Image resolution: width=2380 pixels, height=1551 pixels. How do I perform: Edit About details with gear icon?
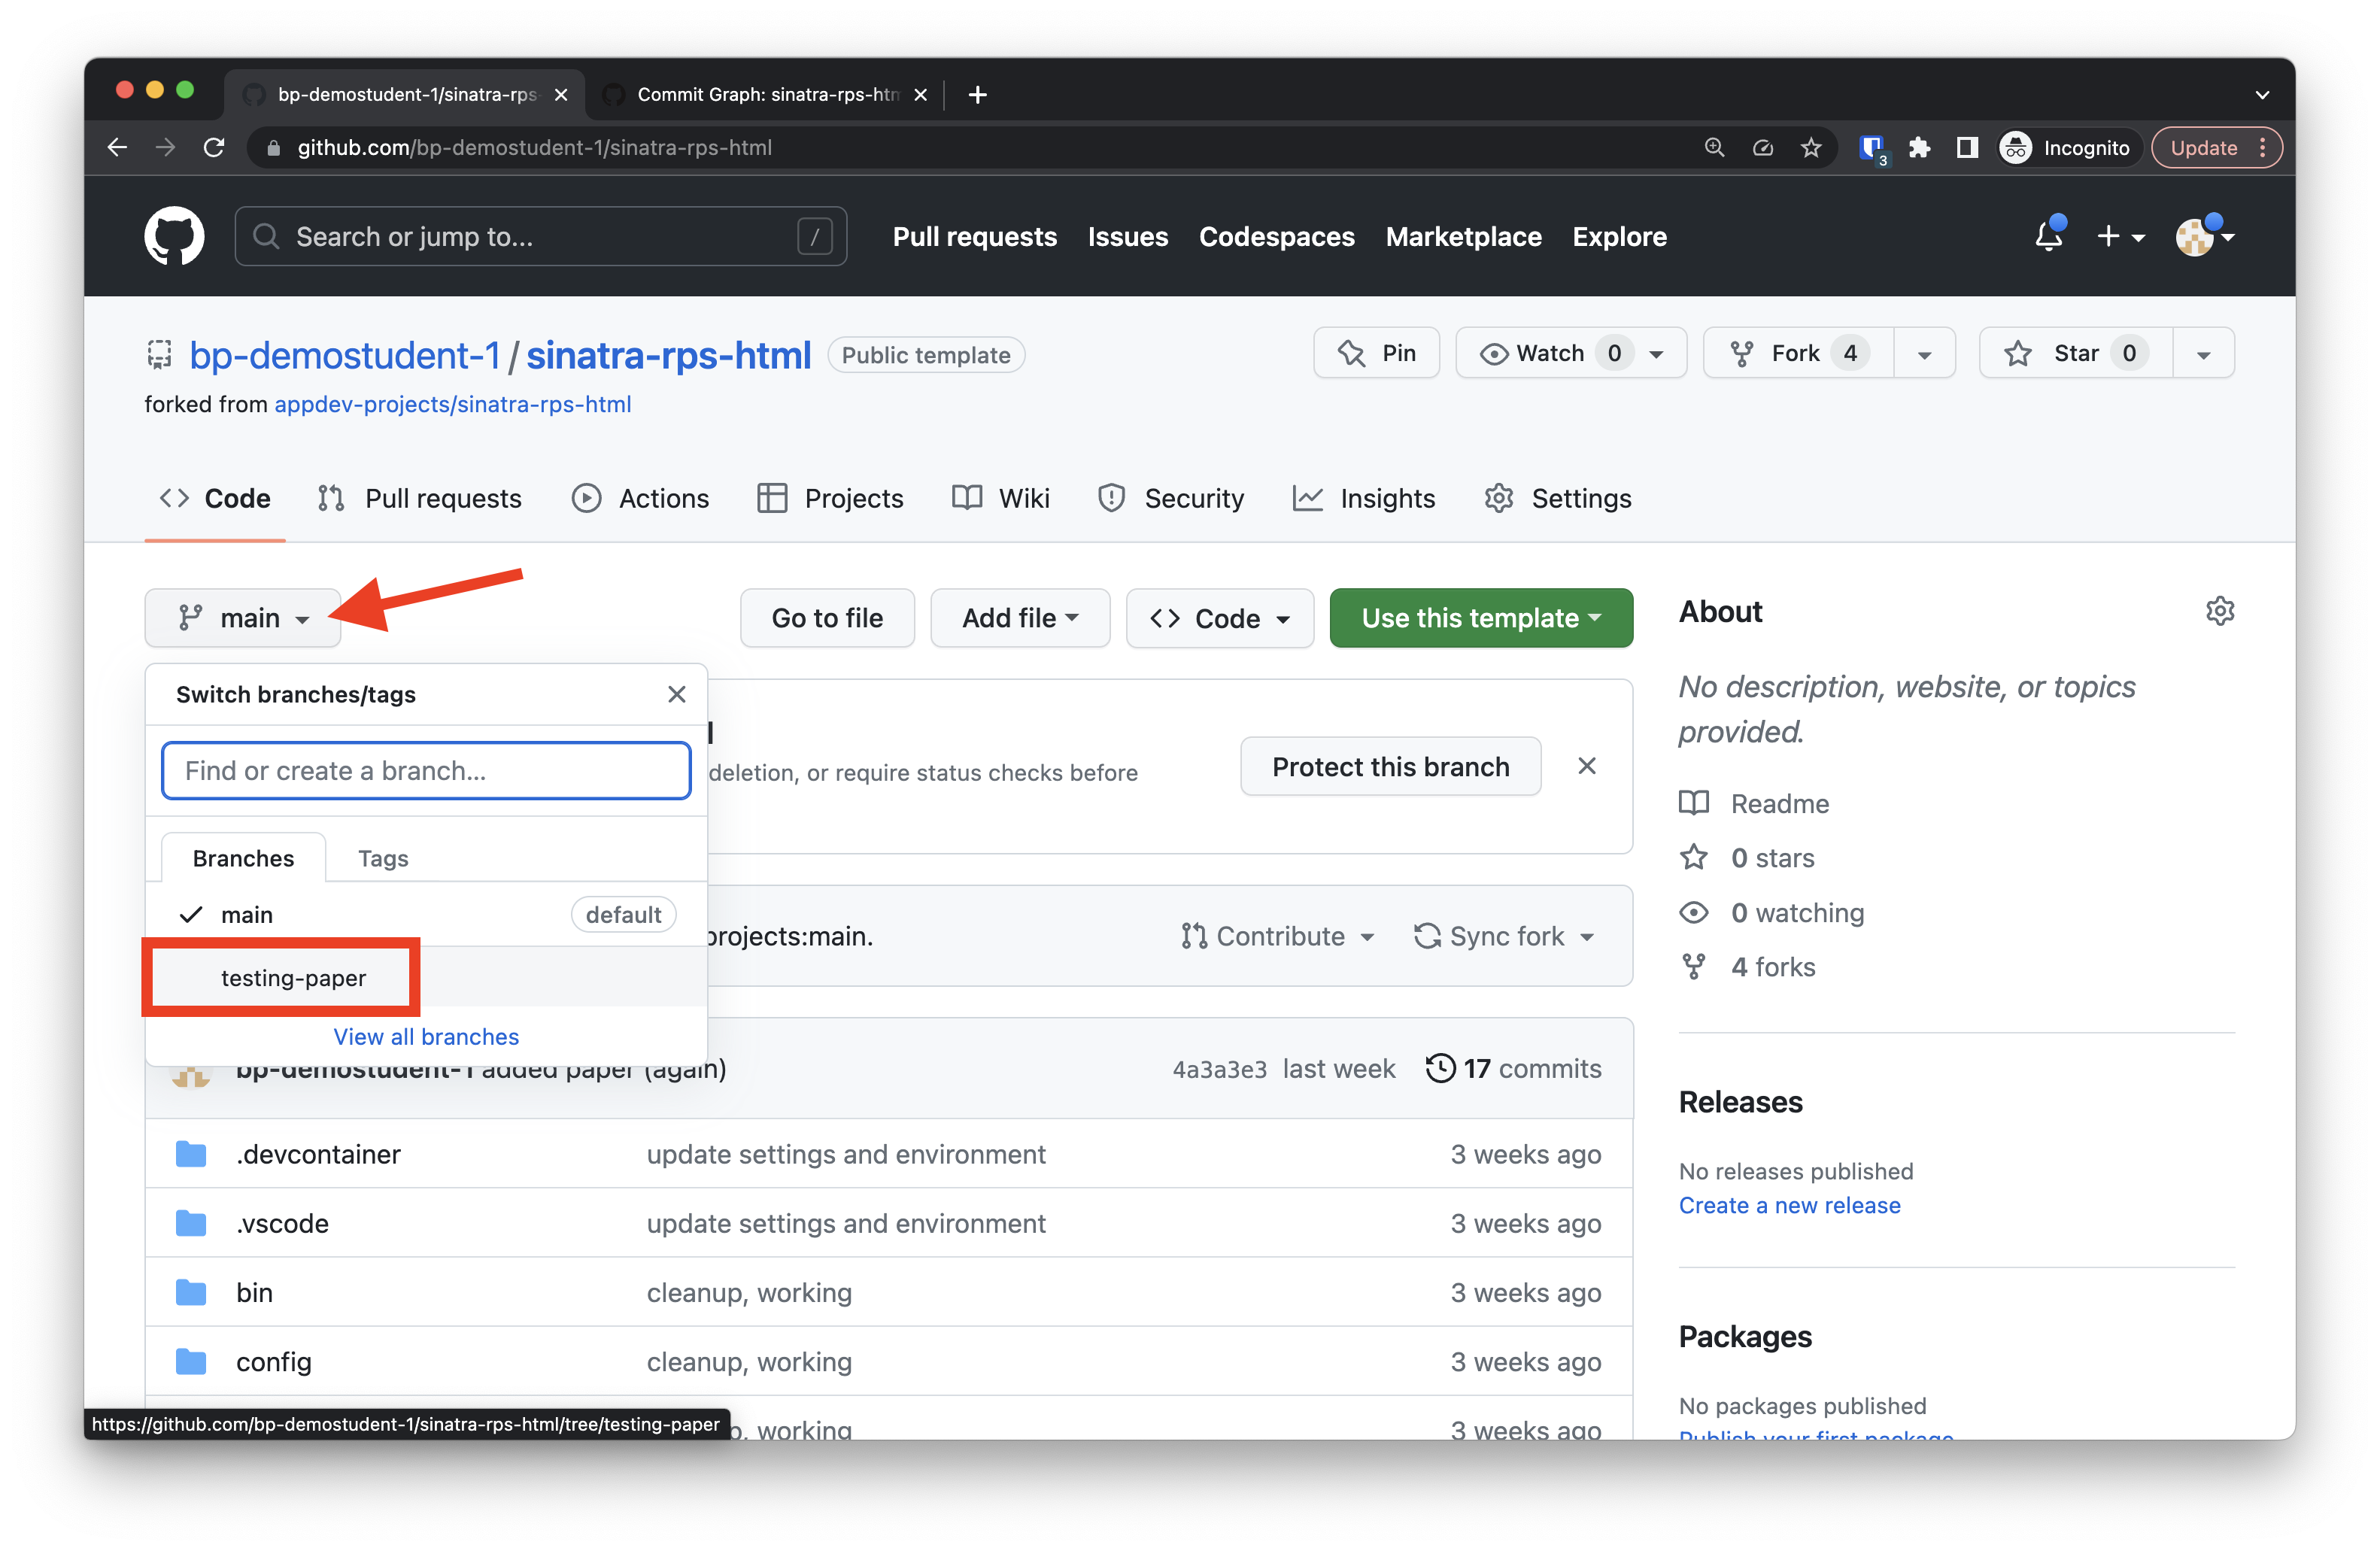click(x=2220, y=611)
